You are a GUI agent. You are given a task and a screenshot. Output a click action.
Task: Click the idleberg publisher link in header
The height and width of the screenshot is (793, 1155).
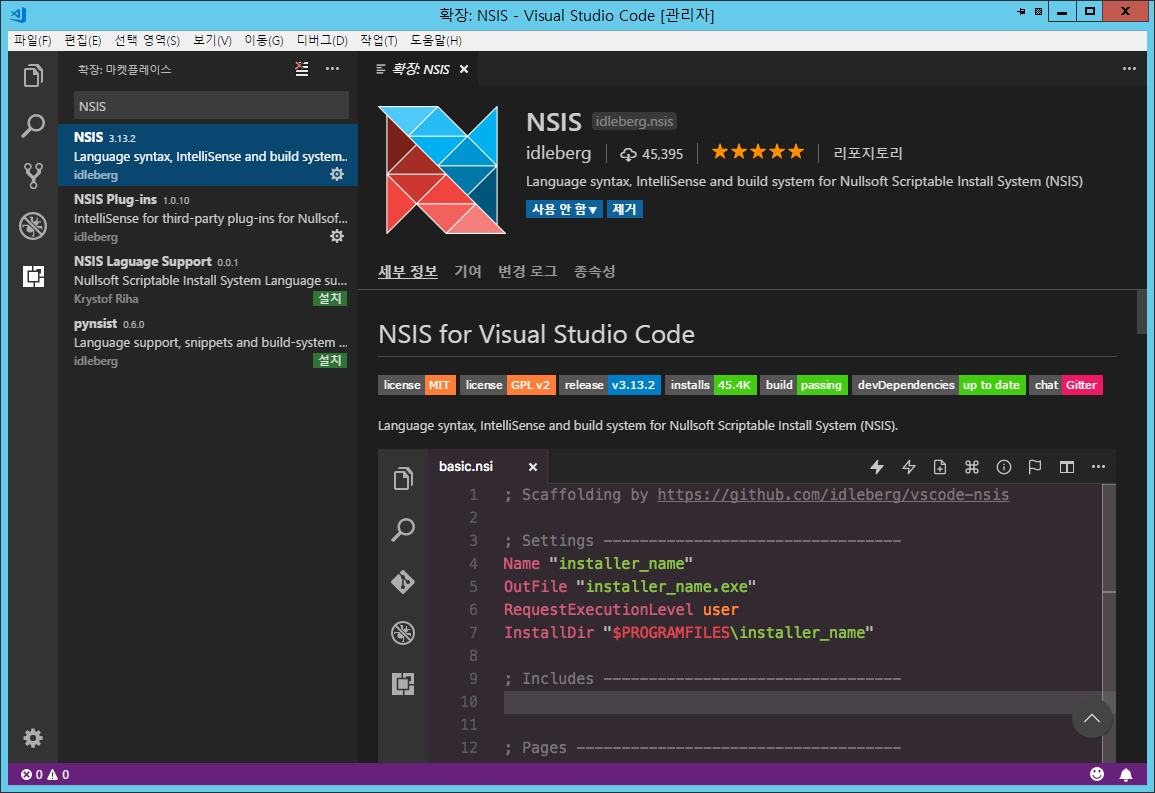click(558, 153)
